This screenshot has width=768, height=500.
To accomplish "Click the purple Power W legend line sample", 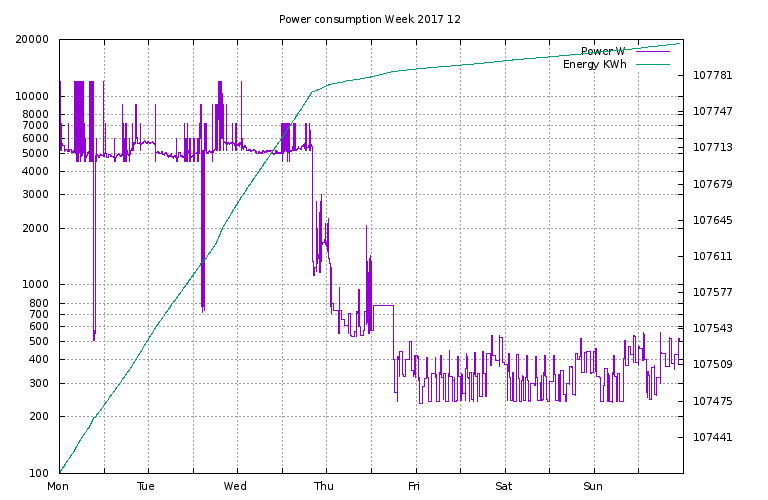I will (653, 51).
